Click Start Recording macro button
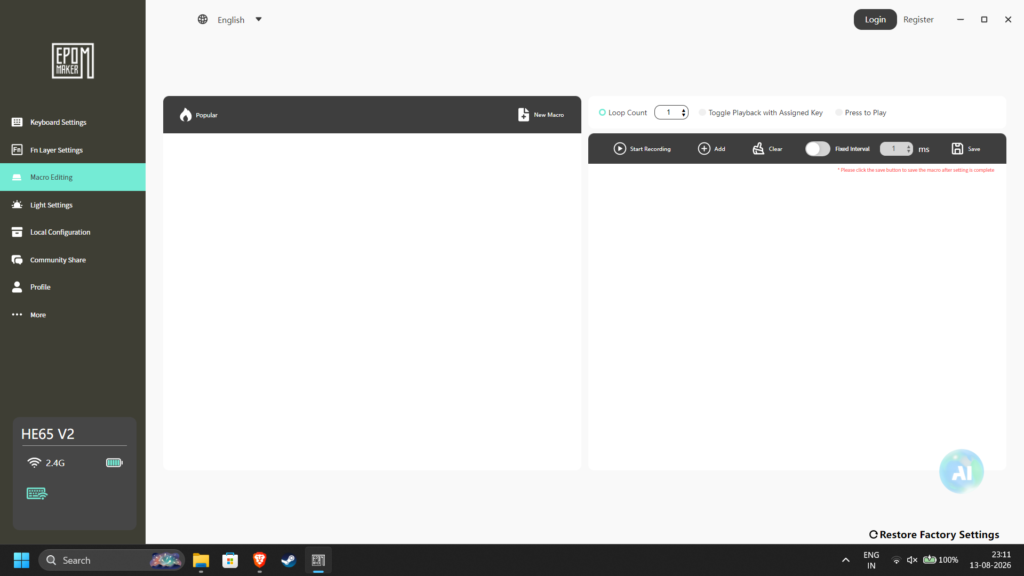 coord(642,149)
